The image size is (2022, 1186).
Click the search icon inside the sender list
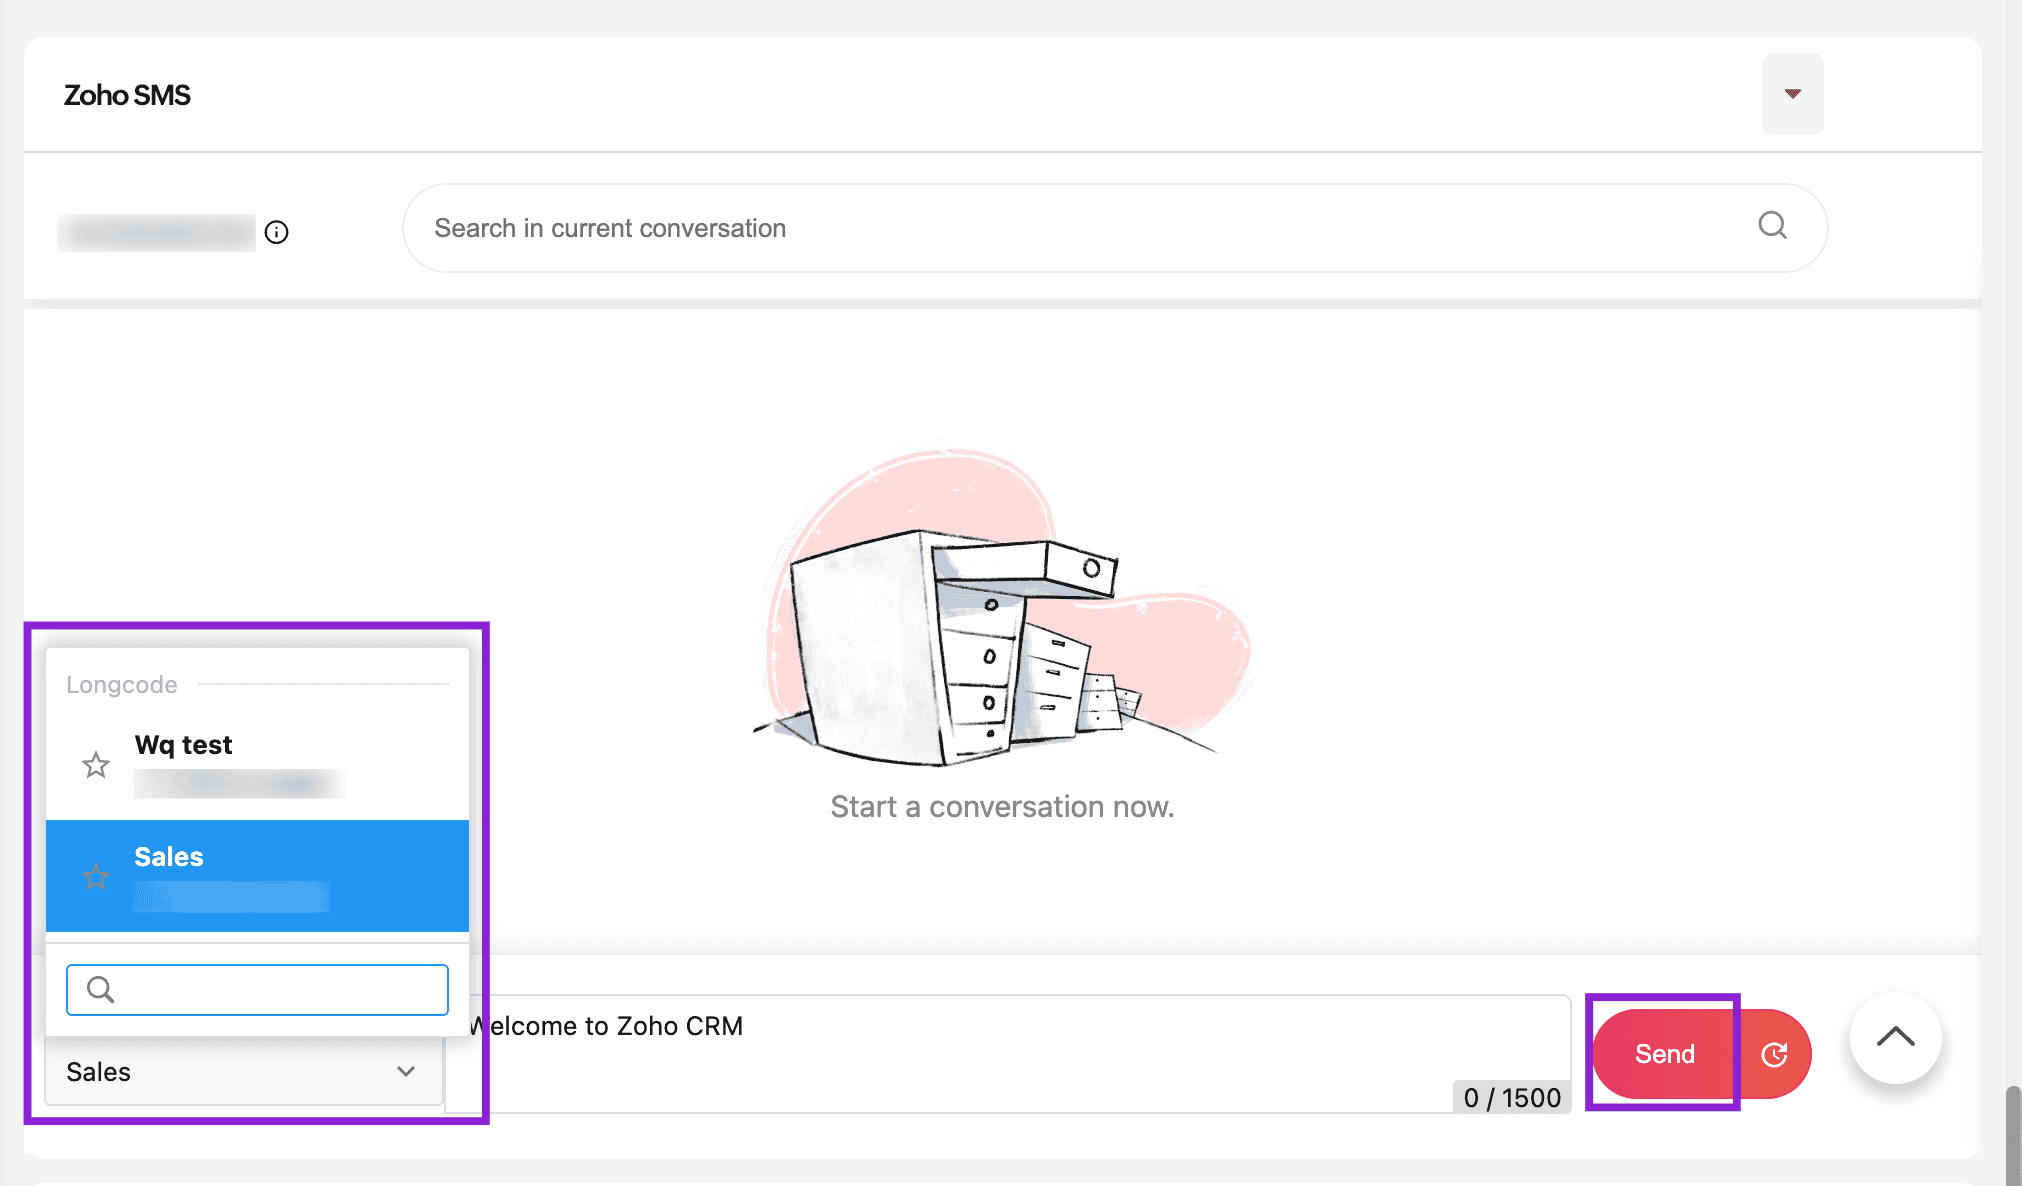(101, 990)
